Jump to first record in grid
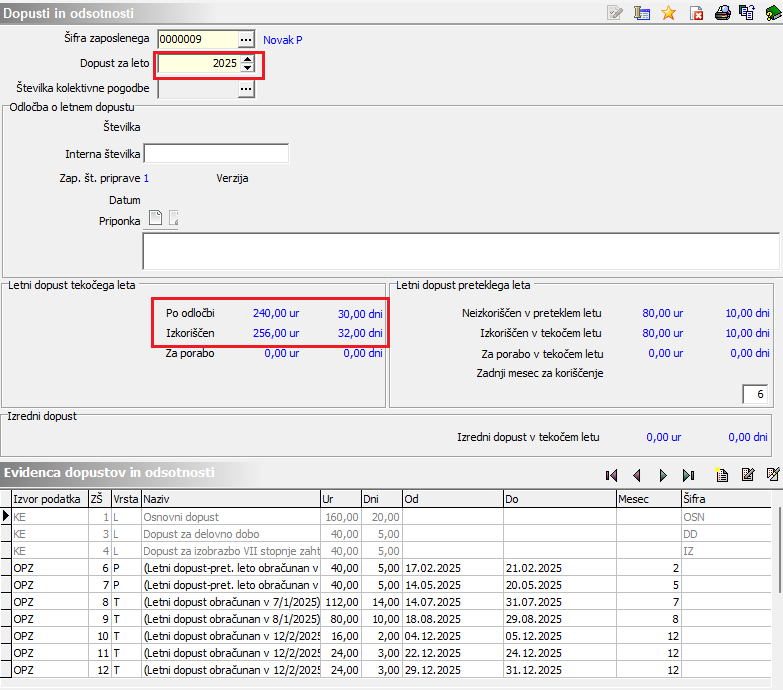 (611, 475)
